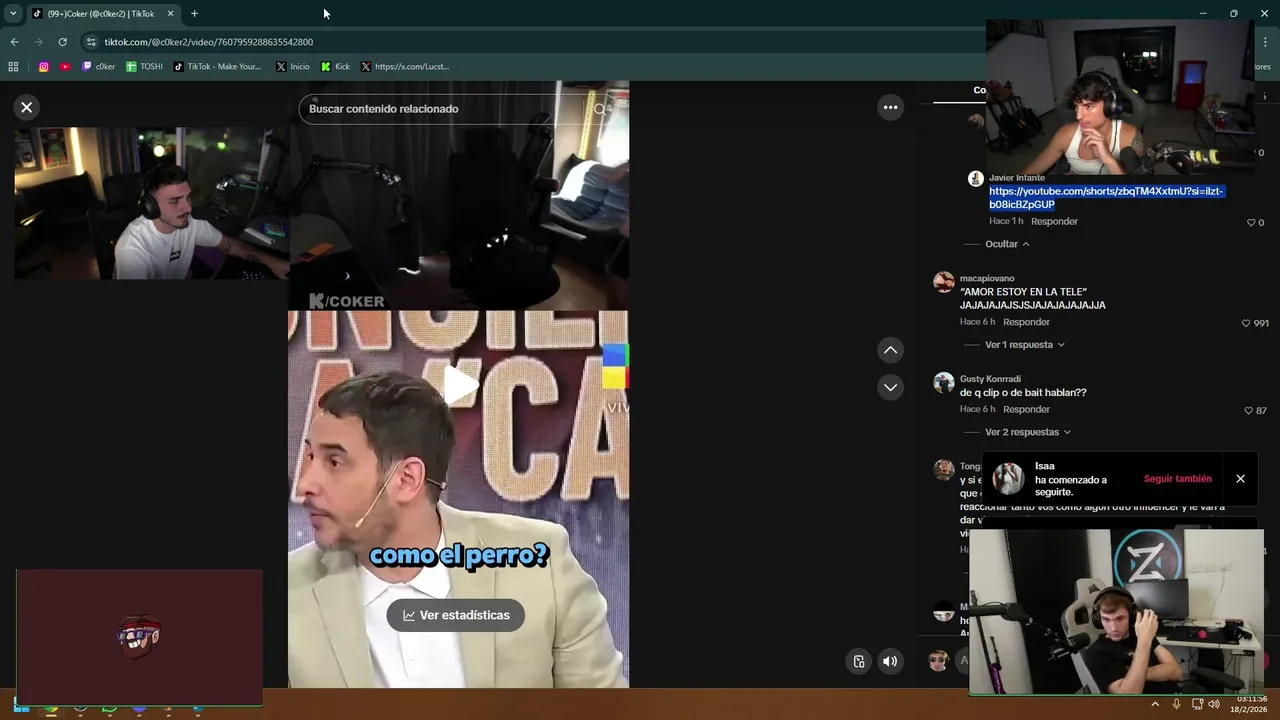Close the TikTok video viewer
Viewport: 1280px width, 720px height.
27,107
